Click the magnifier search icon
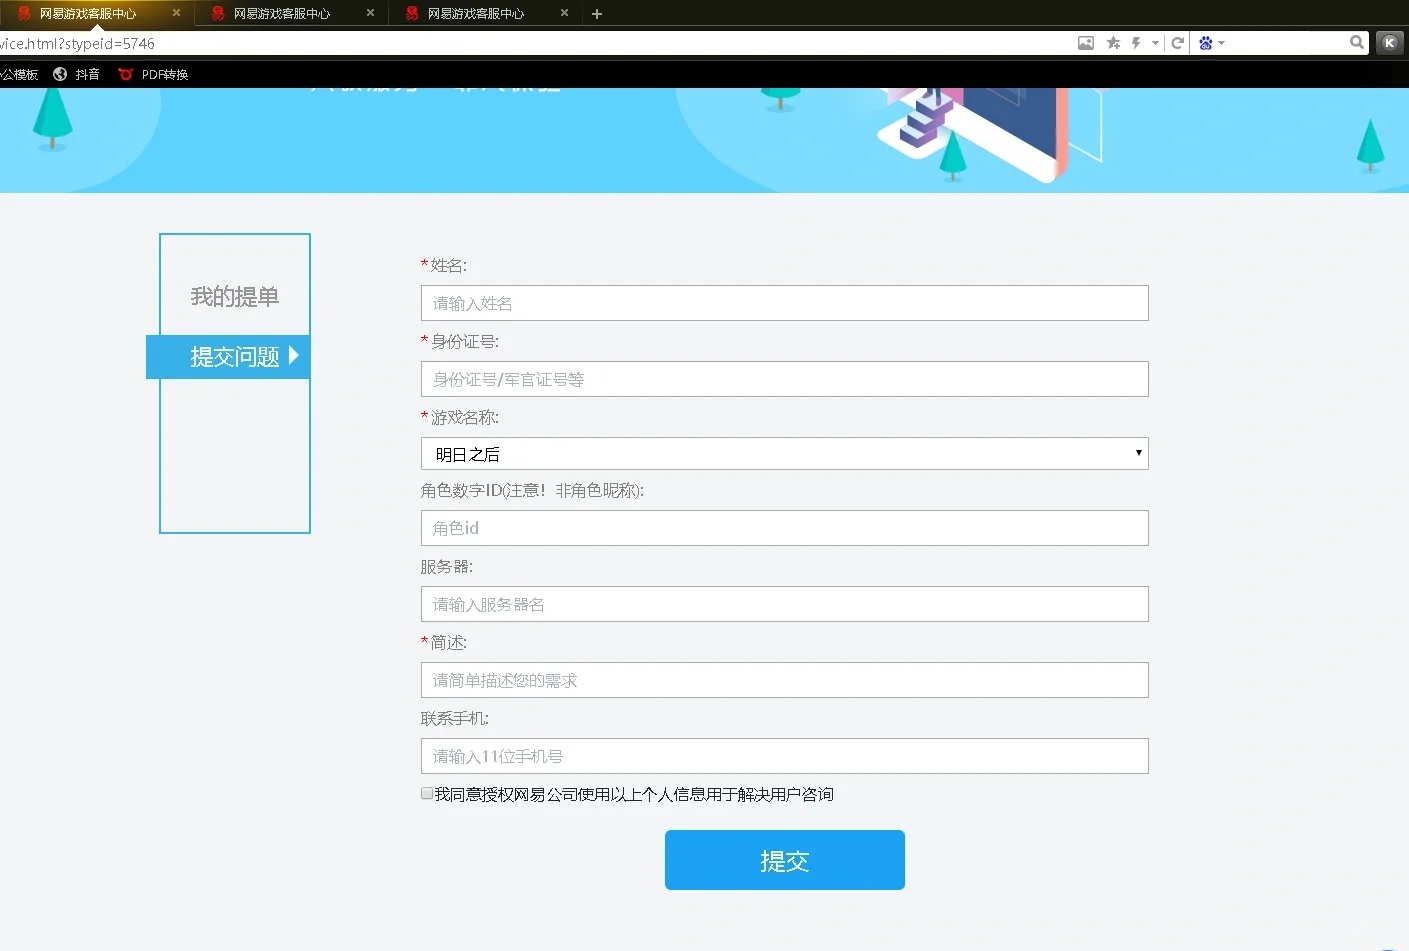This screenshot has width=1409, height=951. [x=1356, y=42]
